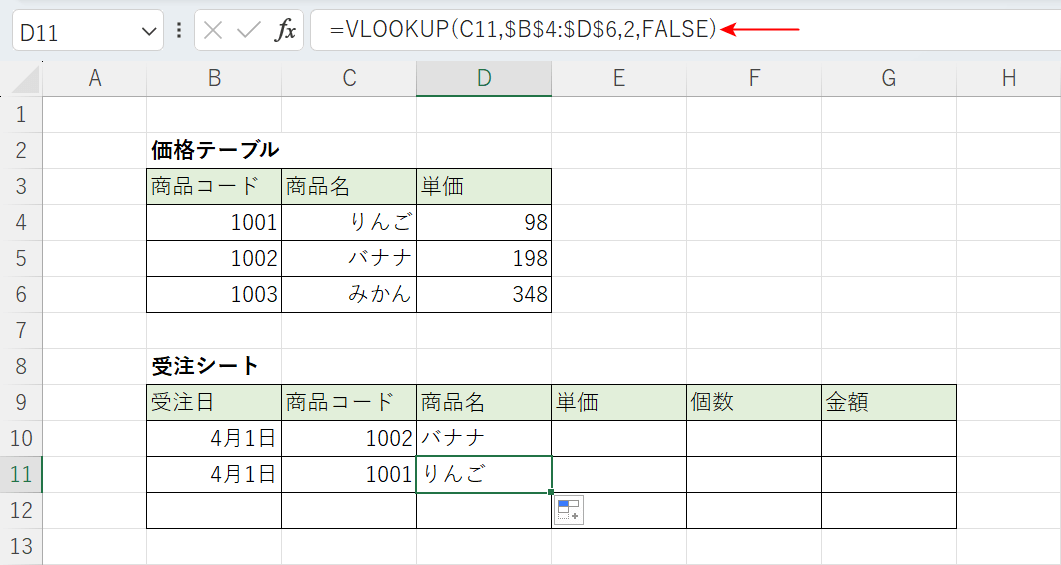The height and width of the screenshot is (565, 1061).
Task: Click the empty 単価 cell in row 11
Action: [618, 474]
